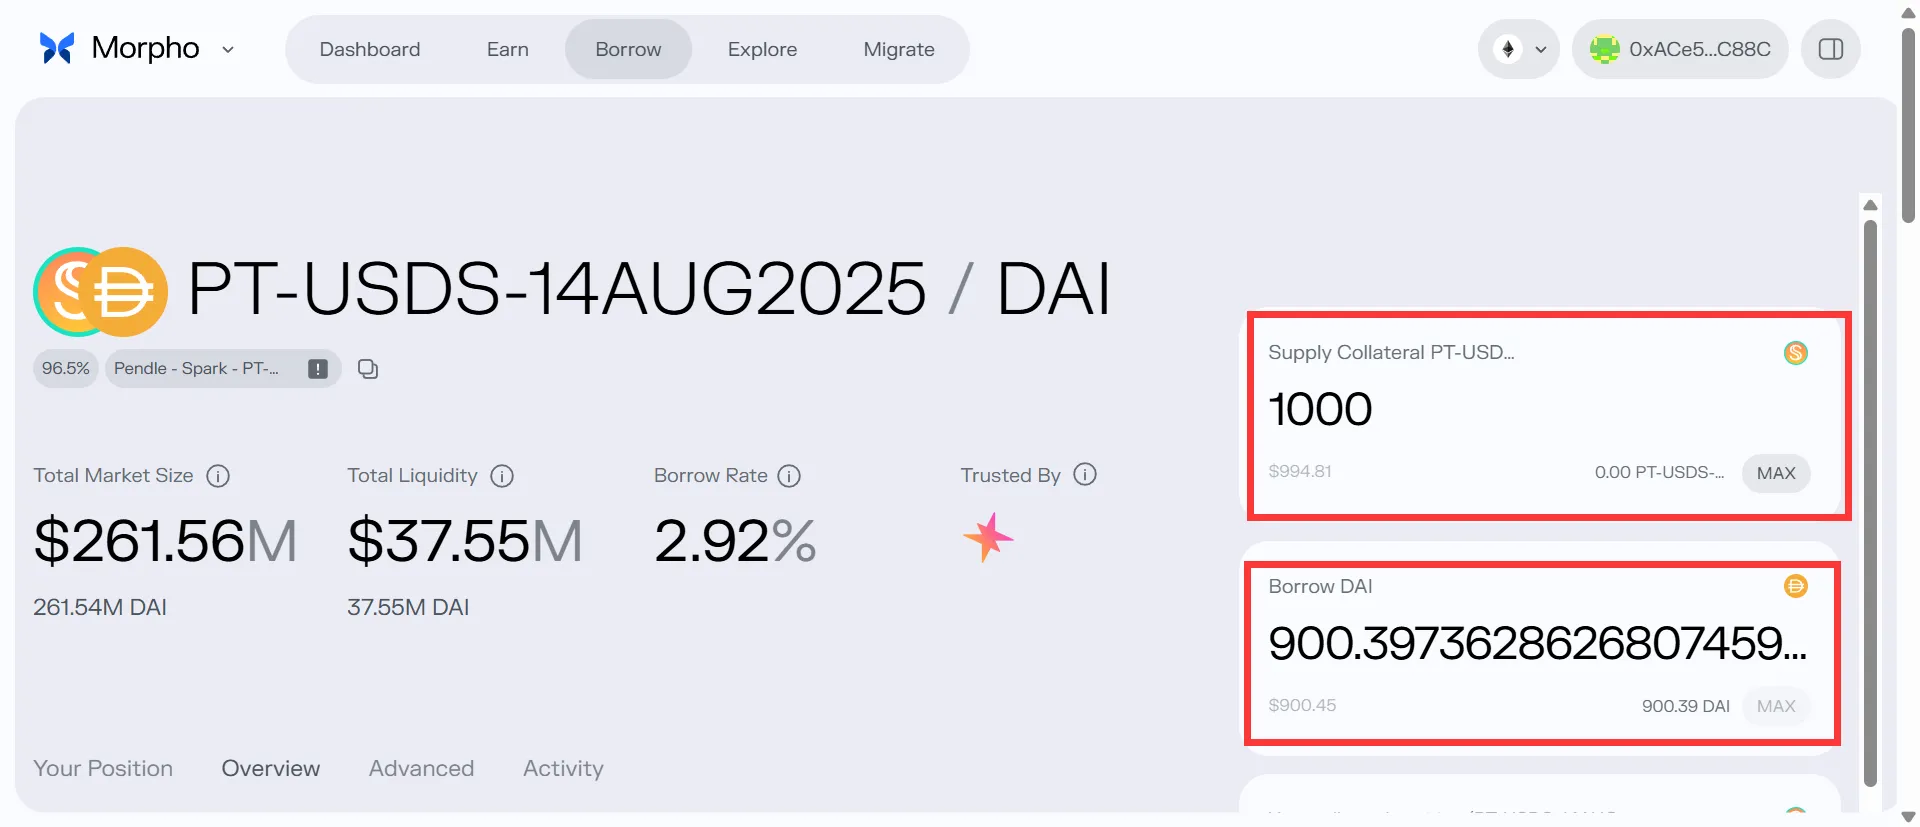Click the 2.92% borrow rate value
The width and height of the screenshot is (1920, 827).
click(x=735, y=541)
